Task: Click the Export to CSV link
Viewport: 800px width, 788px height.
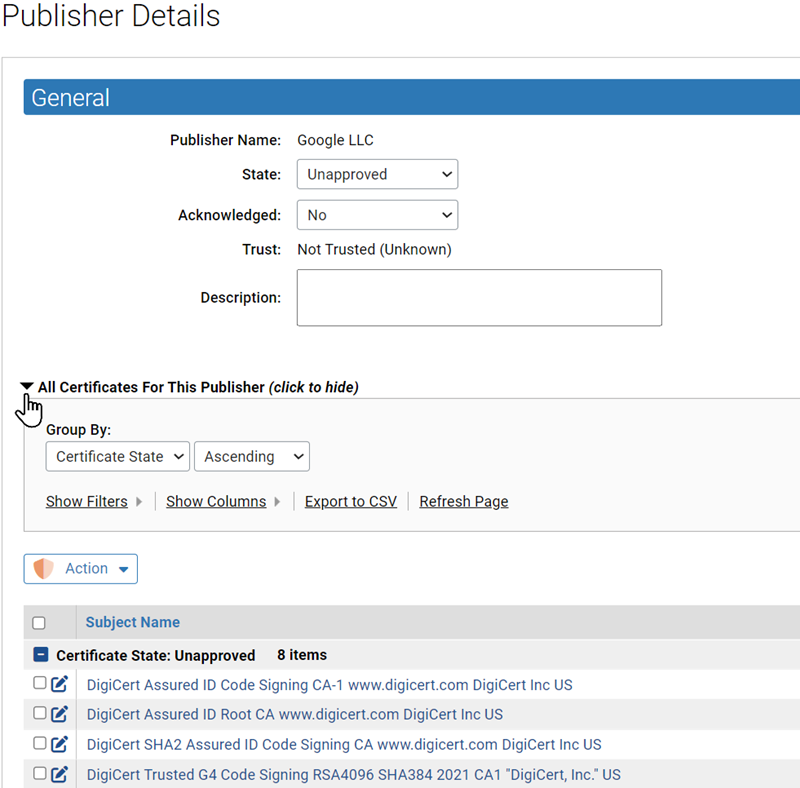Action: click(350, 501)
